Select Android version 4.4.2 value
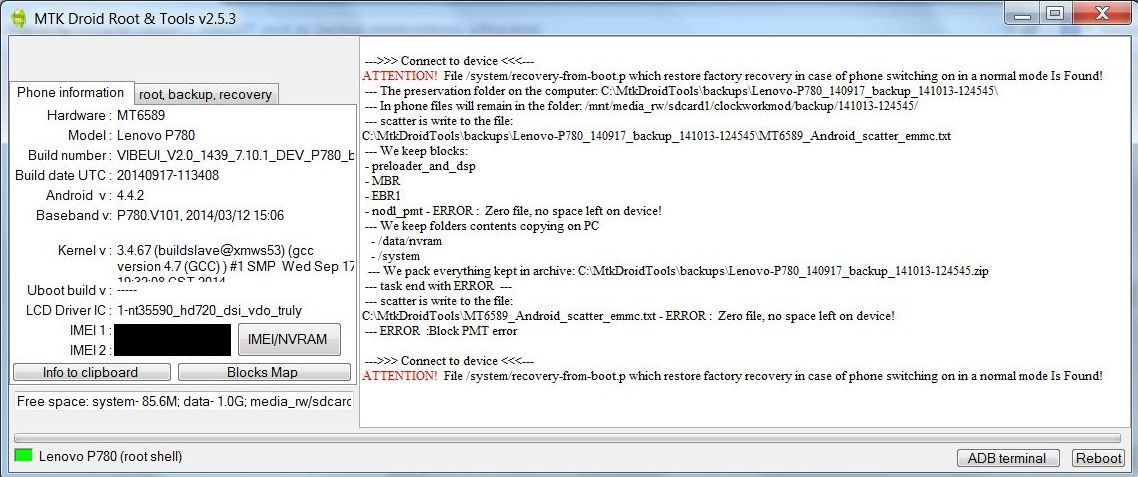 point(131,195)
